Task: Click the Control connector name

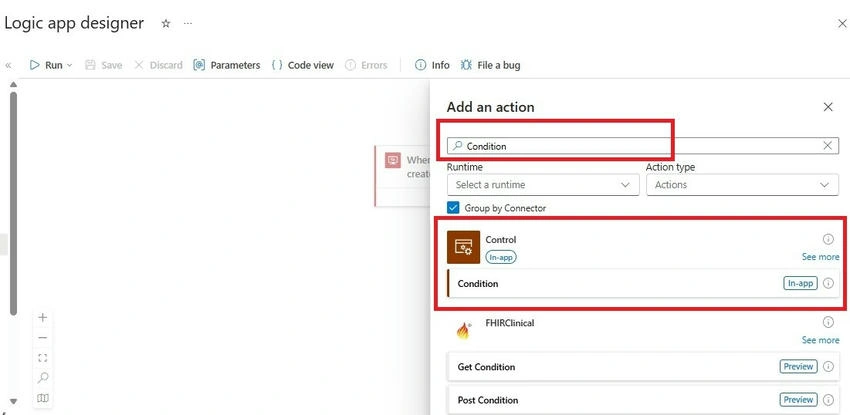Action: coord(501,239)
